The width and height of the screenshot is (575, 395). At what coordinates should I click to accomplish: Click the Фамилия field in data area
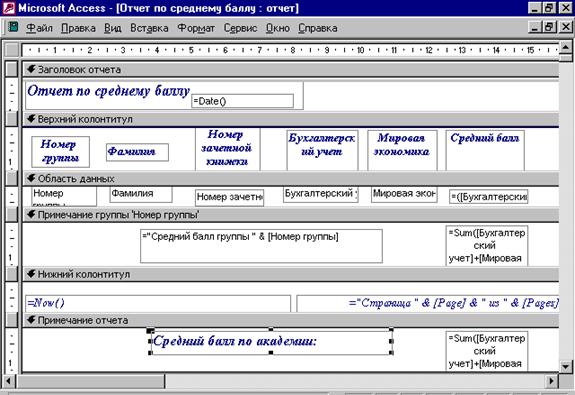tap(141, 194)
